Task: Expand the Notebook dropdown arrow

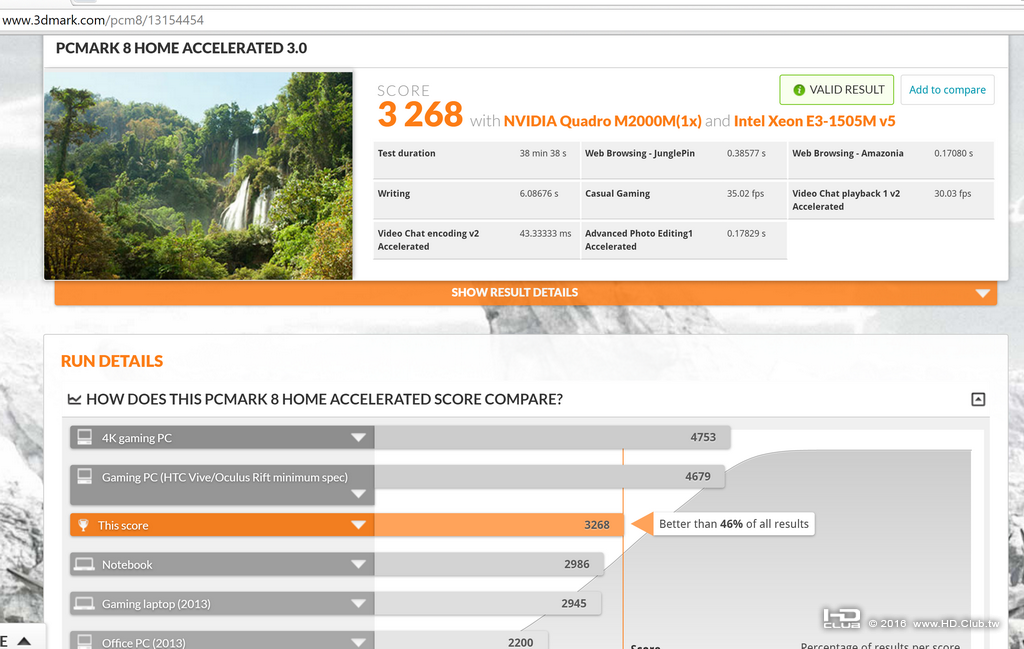Action: pyautogui.click(x=358, y=564)
